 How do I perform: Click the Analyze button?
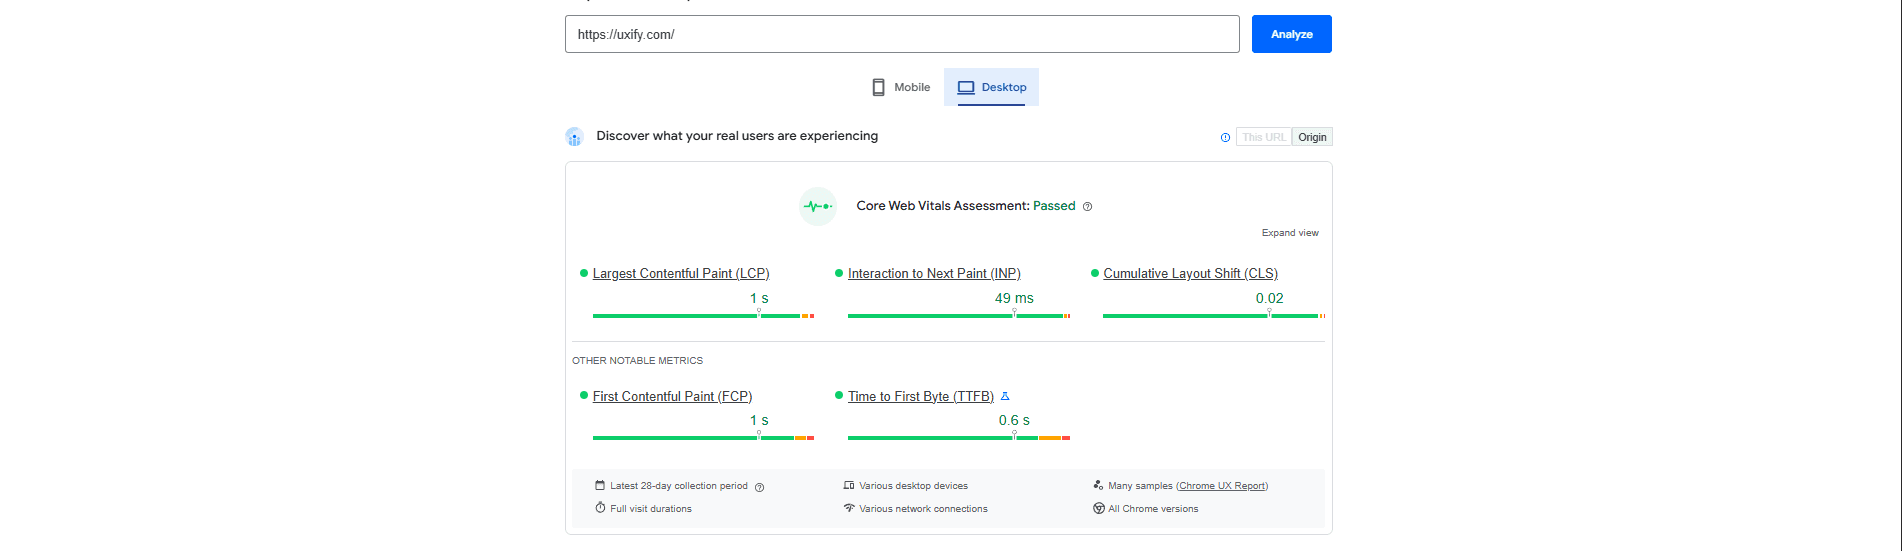pyautogui.click(x=1291, y=34)
